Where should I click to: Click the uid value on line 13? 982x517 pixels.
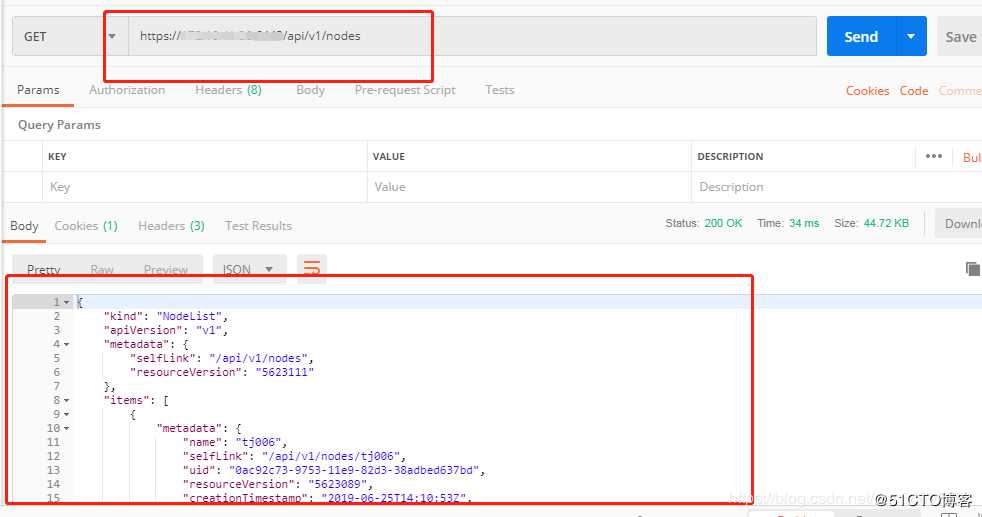pyautogui.click(x=354, y=470)
